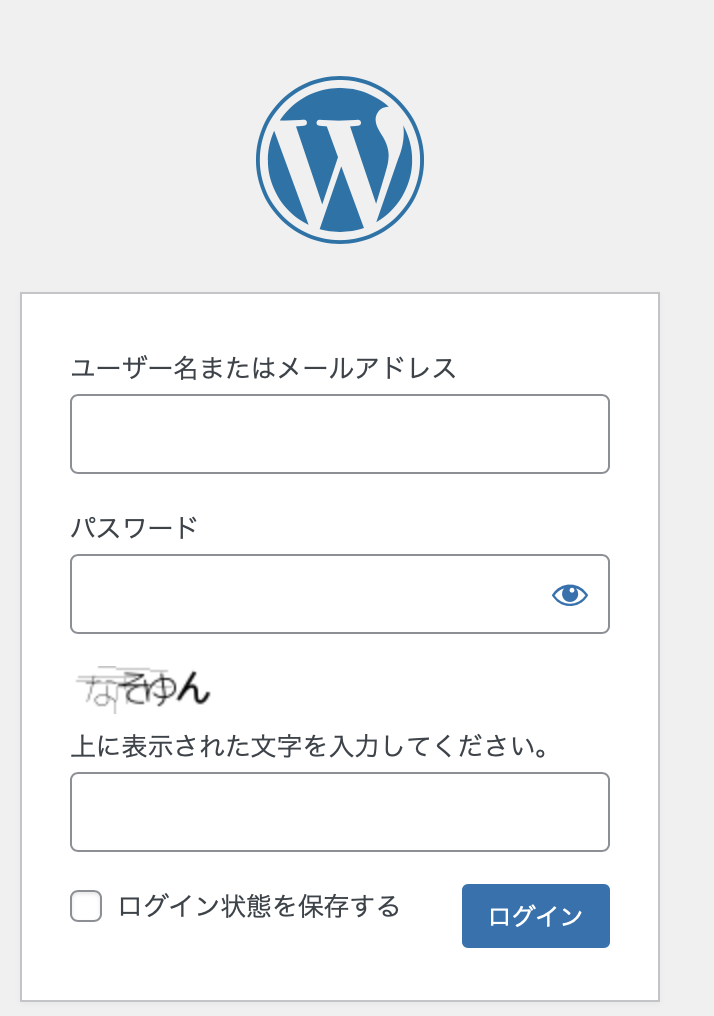
Task: Click the distorted hiragana CAPTCHA picture
Action: tap(143, 688)
